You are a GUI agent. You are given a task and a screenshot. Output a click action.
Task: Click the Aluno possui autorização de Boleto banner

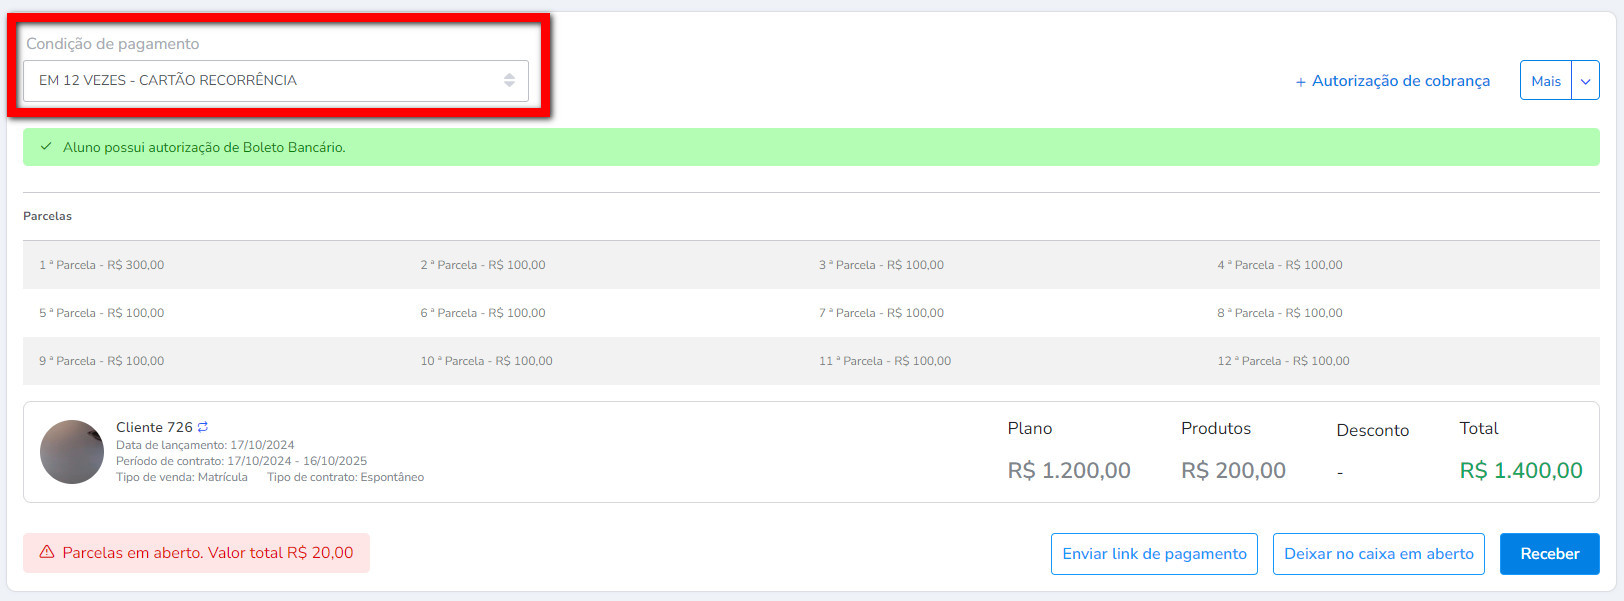811,147
